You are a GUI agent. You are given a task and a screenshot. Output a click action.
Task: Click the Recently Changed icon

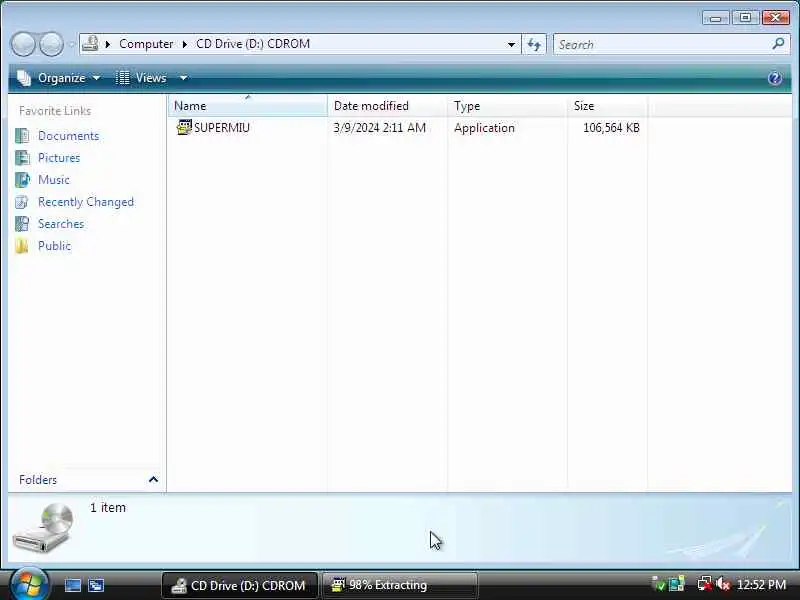coord(22,202)
